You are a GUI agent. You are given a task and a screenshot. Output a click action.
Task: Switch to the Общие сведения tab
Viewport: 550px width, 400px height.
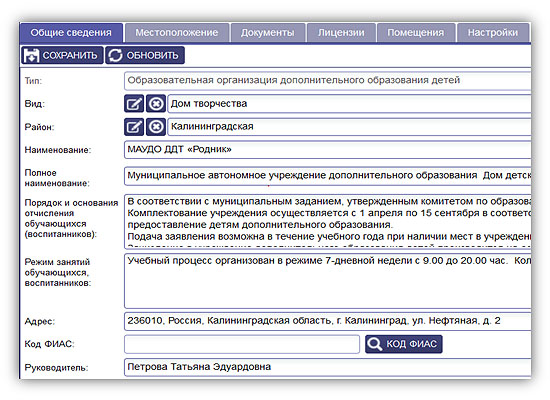[71, 33]
